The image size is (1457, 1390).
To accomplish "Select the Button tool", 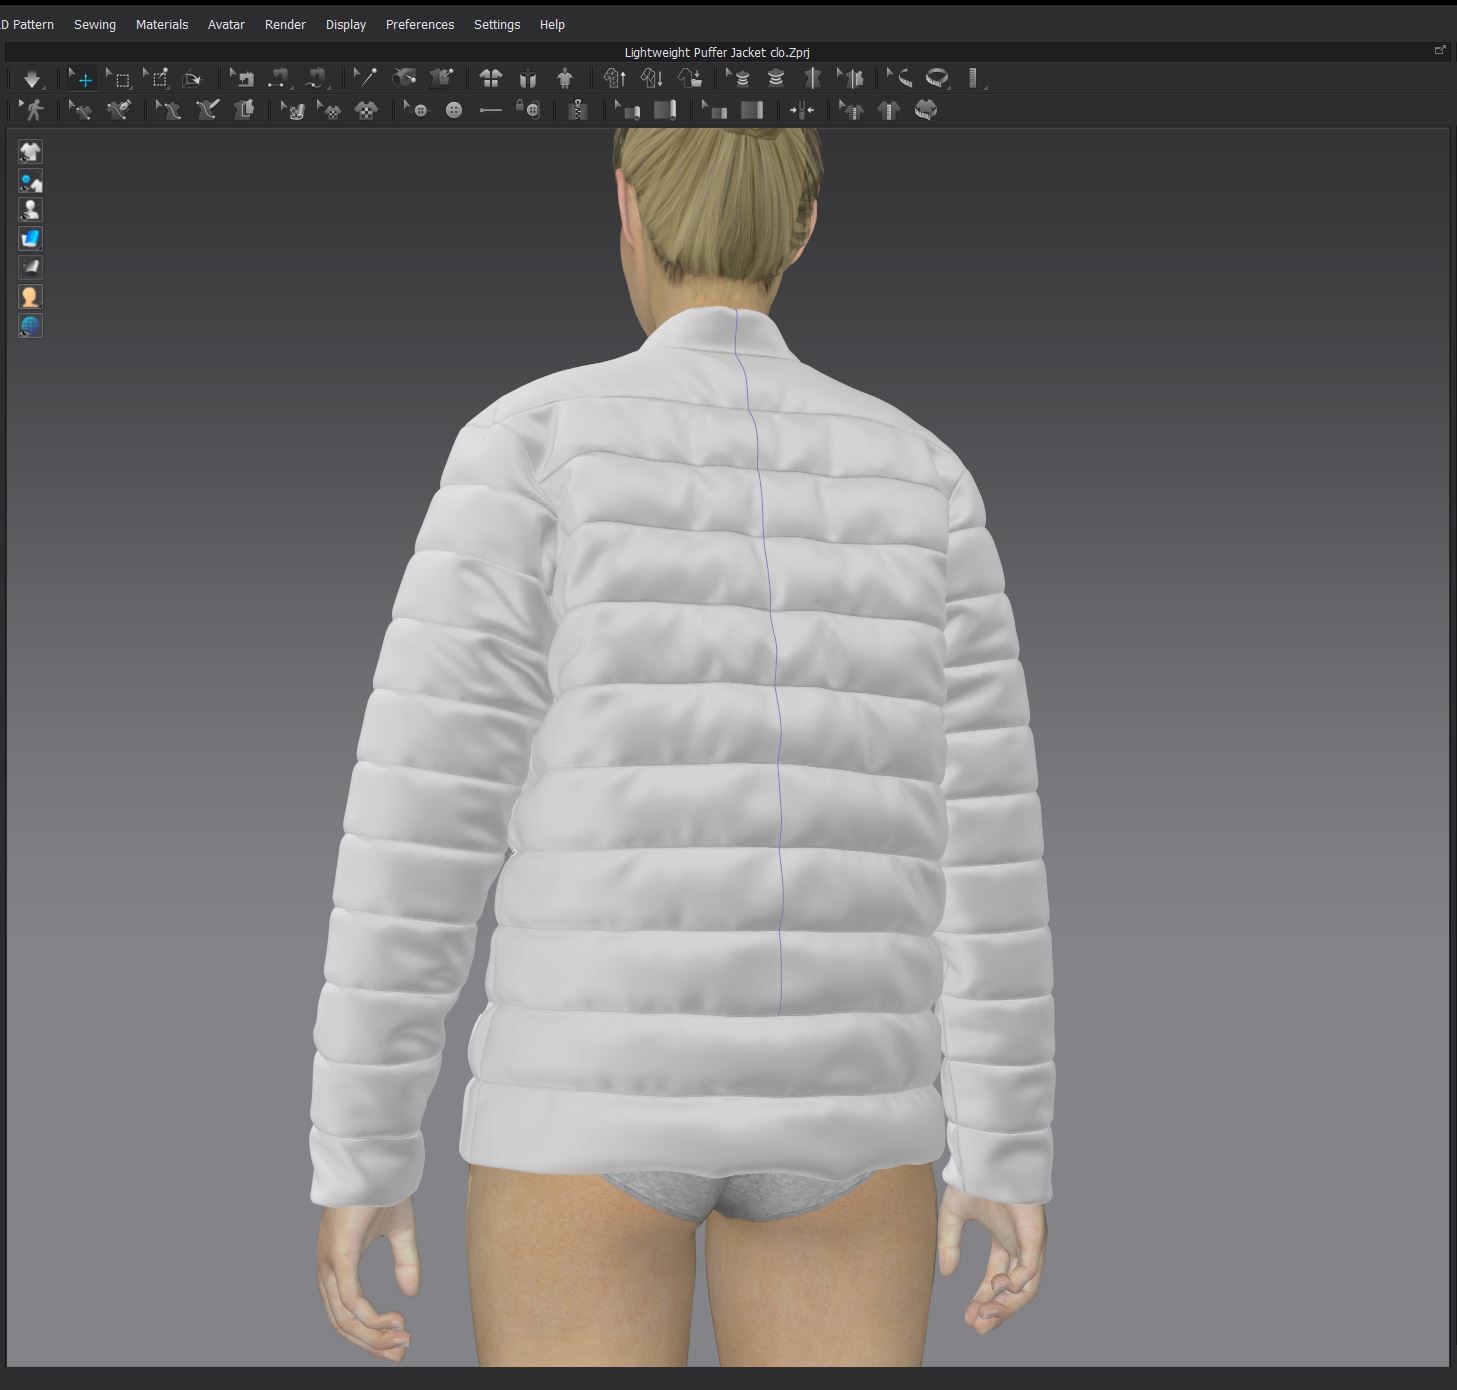I will click(453, 110).
